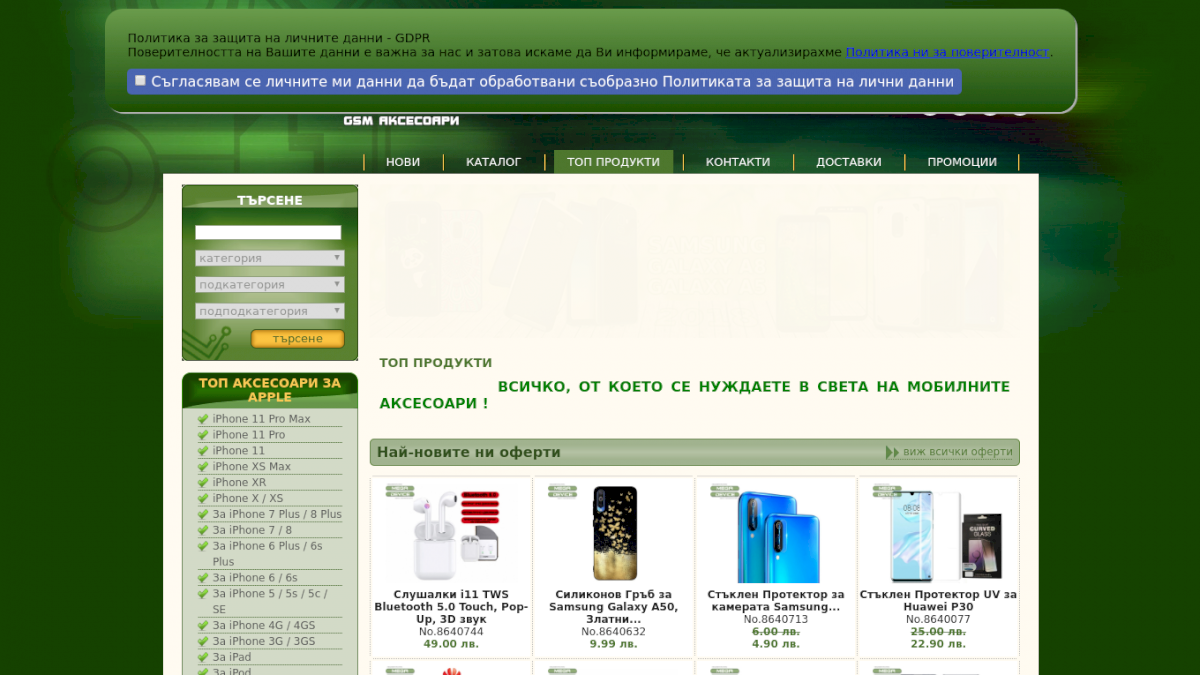Click the green check icon beside iPhone 11 Pro Max

[203, 419]
